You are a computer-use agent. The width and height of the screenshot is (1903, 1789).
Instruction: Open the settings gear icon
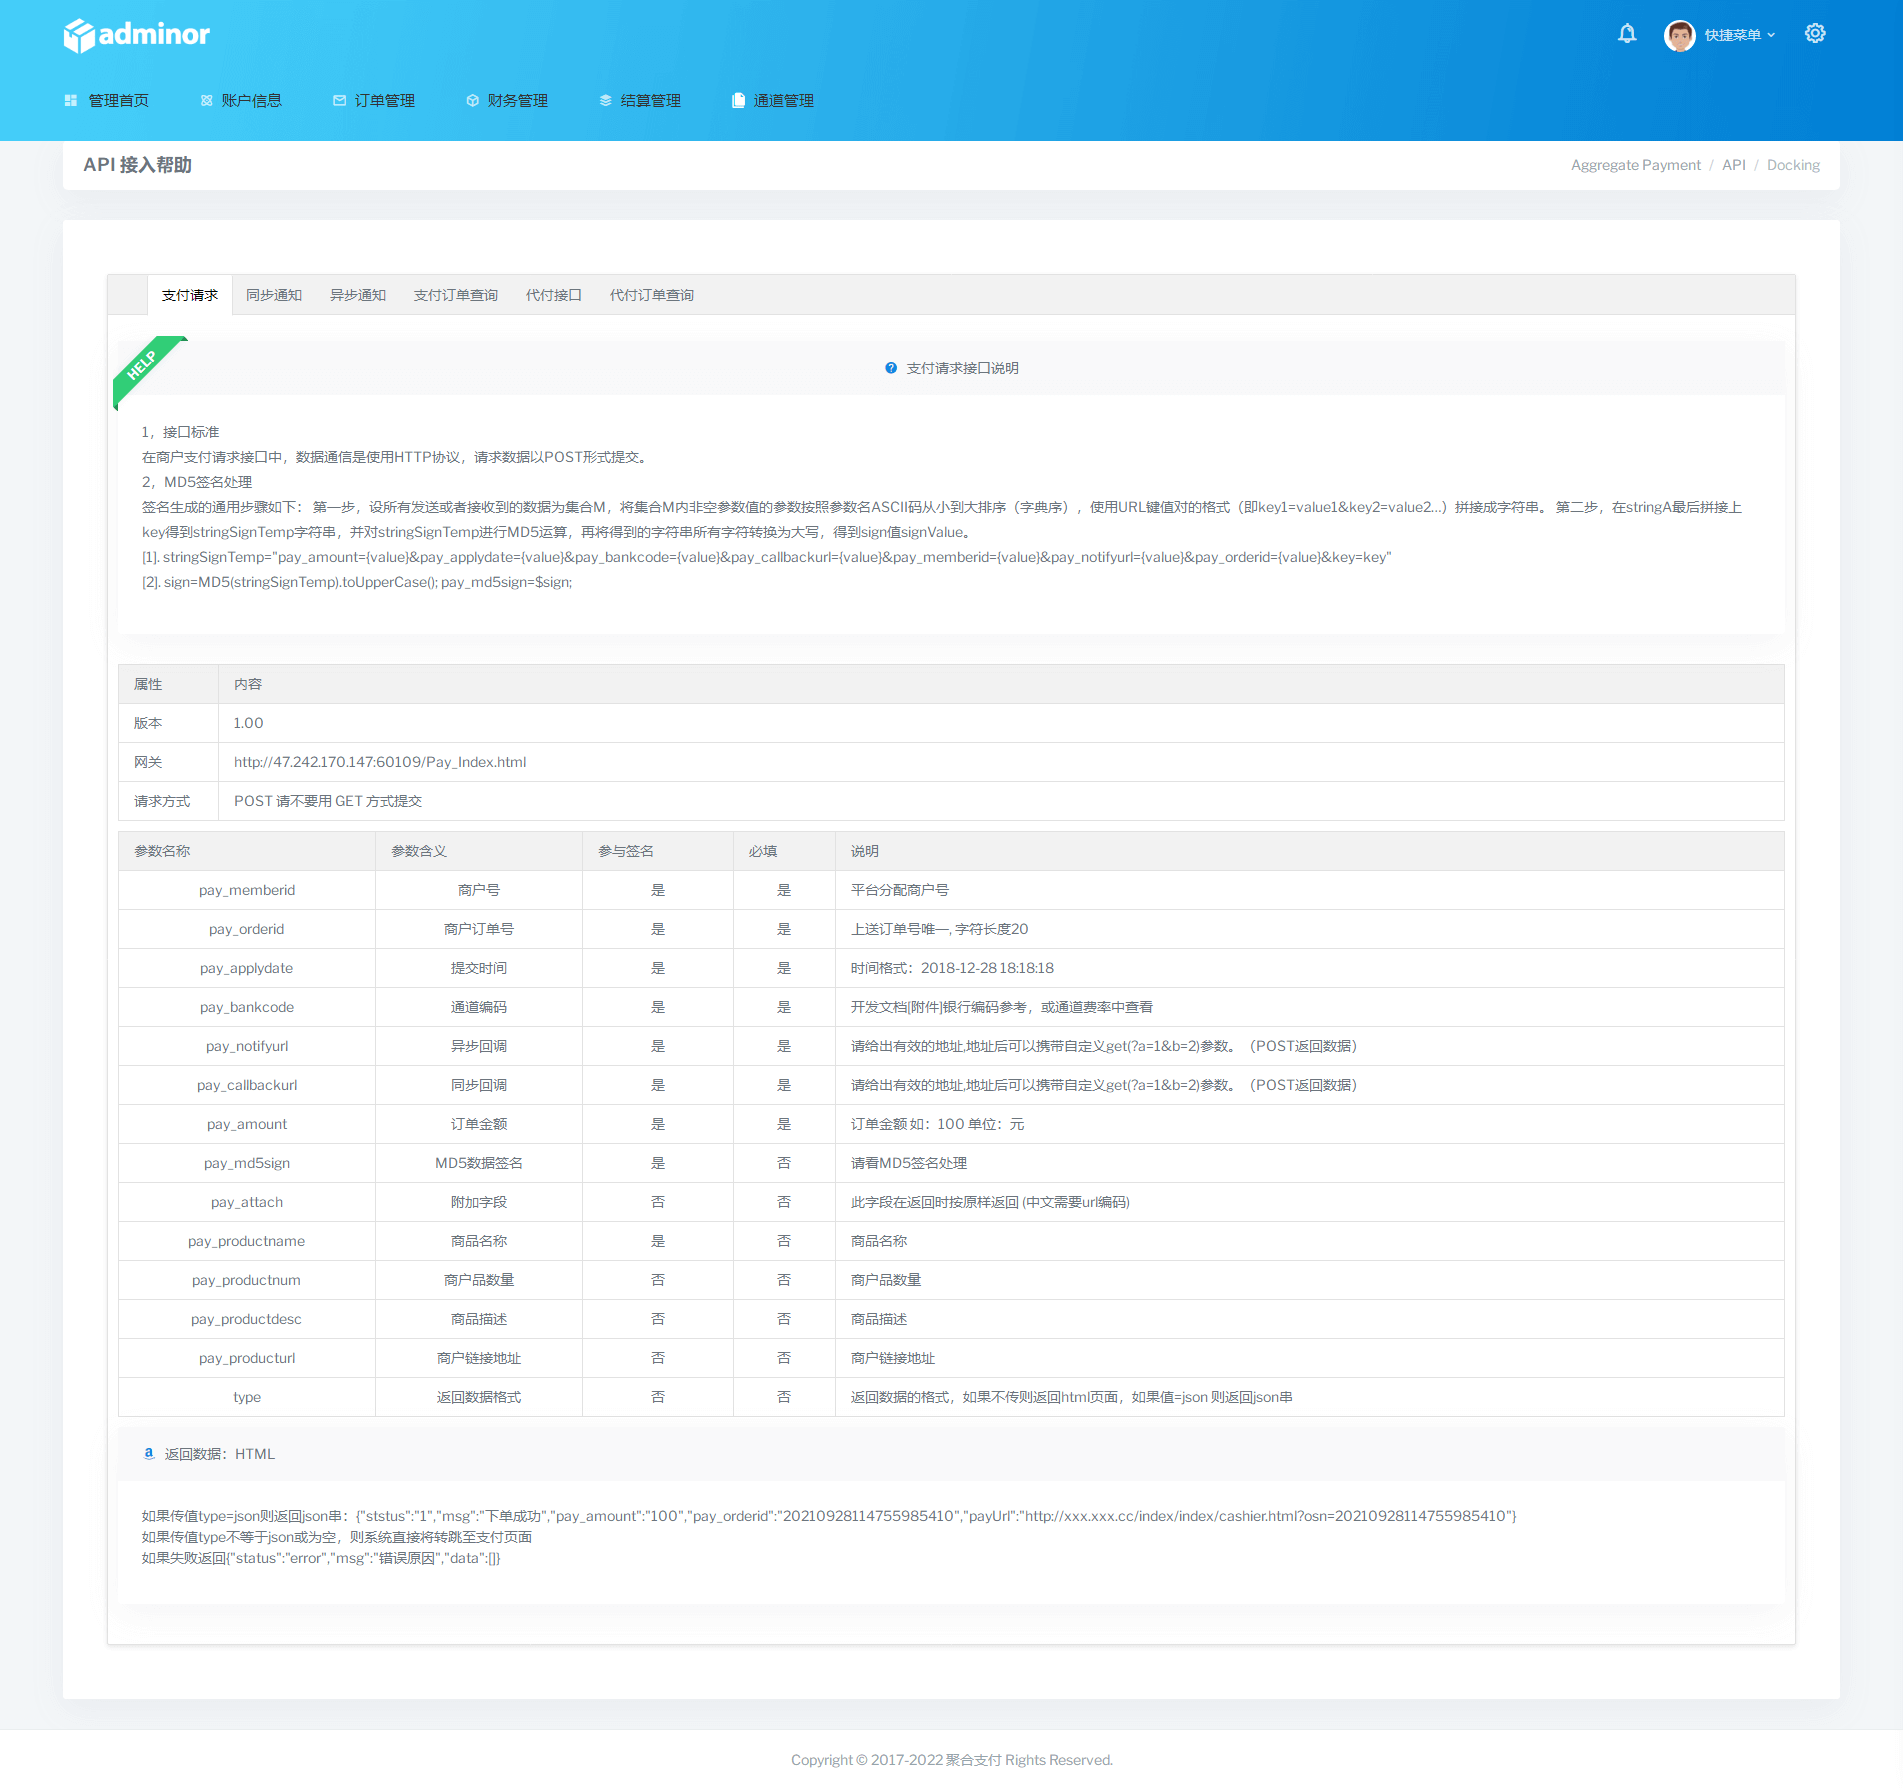click(x=1815, y=34)
